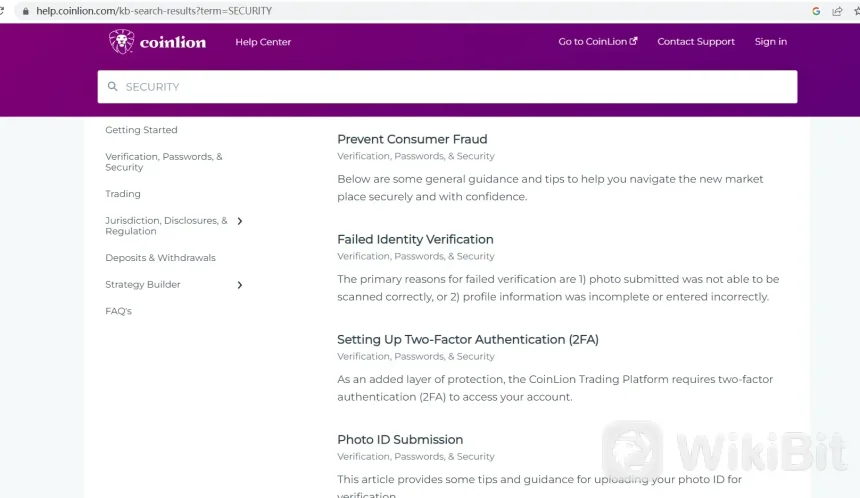
Task: Click the browser reload icon
Action: 5,11
